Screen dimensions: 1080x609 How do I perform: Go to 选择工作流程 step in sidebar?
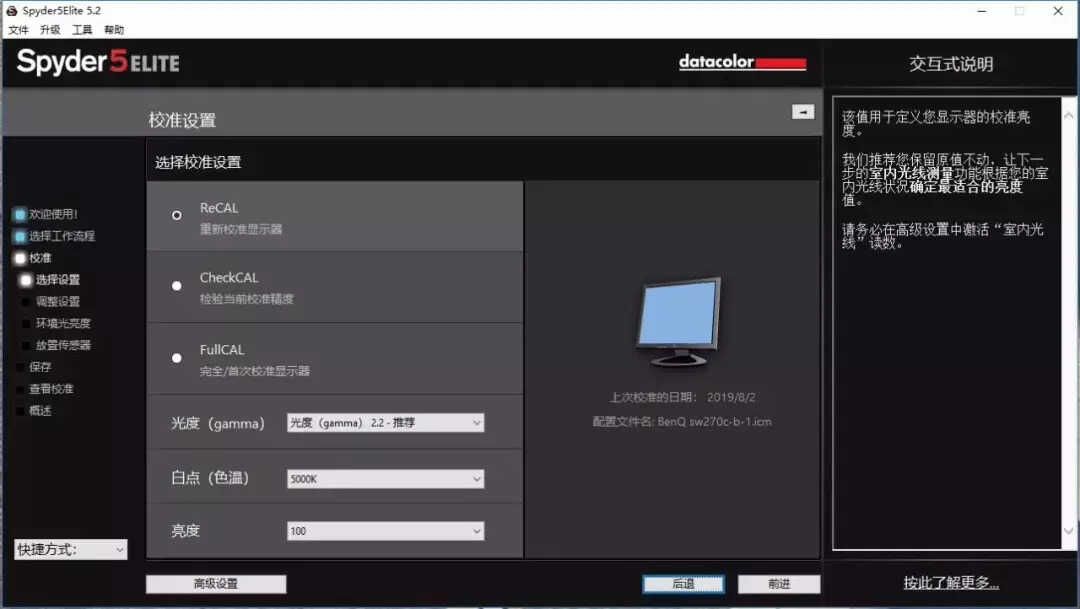54,236
